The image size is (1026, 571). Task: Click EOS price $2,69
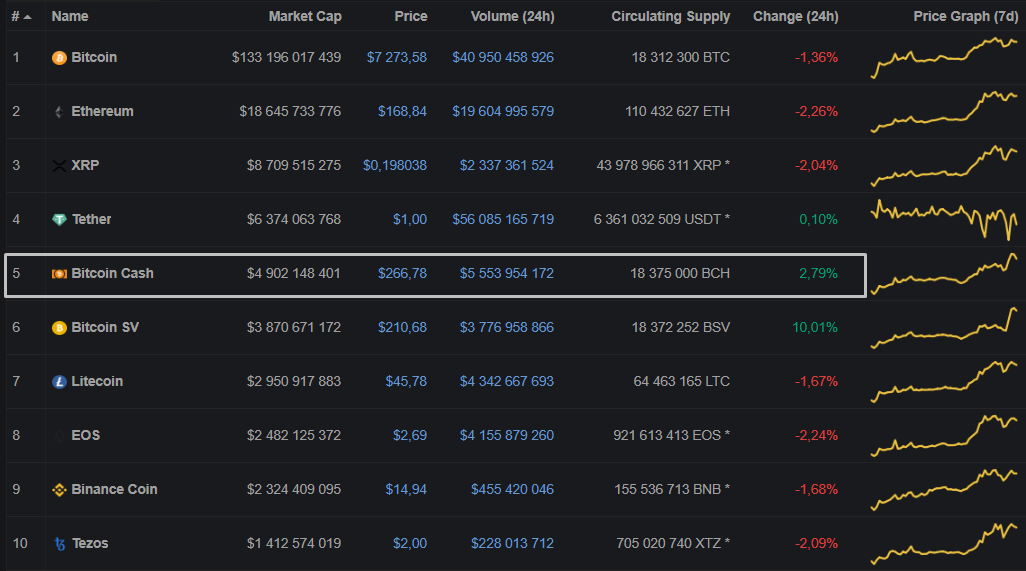pyautogui.click(x=410, y=436)
